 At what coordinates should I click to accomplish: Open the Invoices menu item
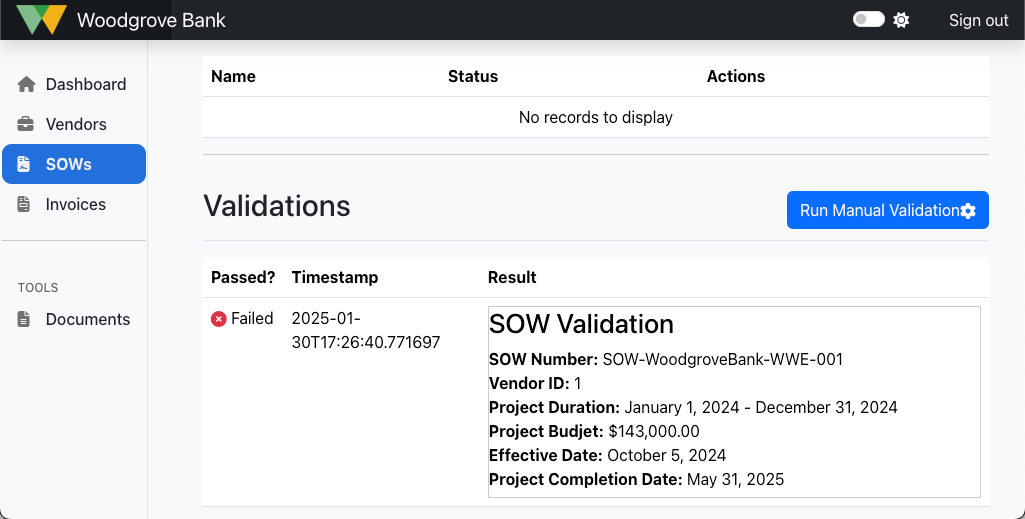[x=75, y=205]
